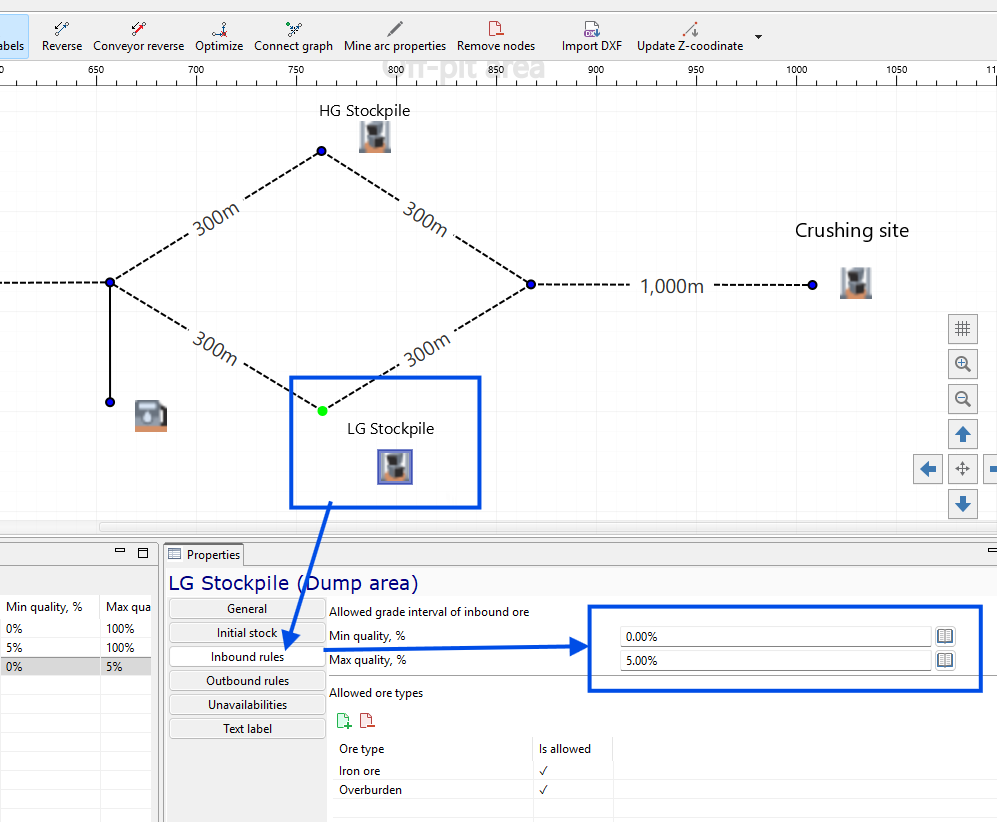Screen dimensions: 997x822
Task: Open the Initial stock section
Action: [x=247, y=633]
